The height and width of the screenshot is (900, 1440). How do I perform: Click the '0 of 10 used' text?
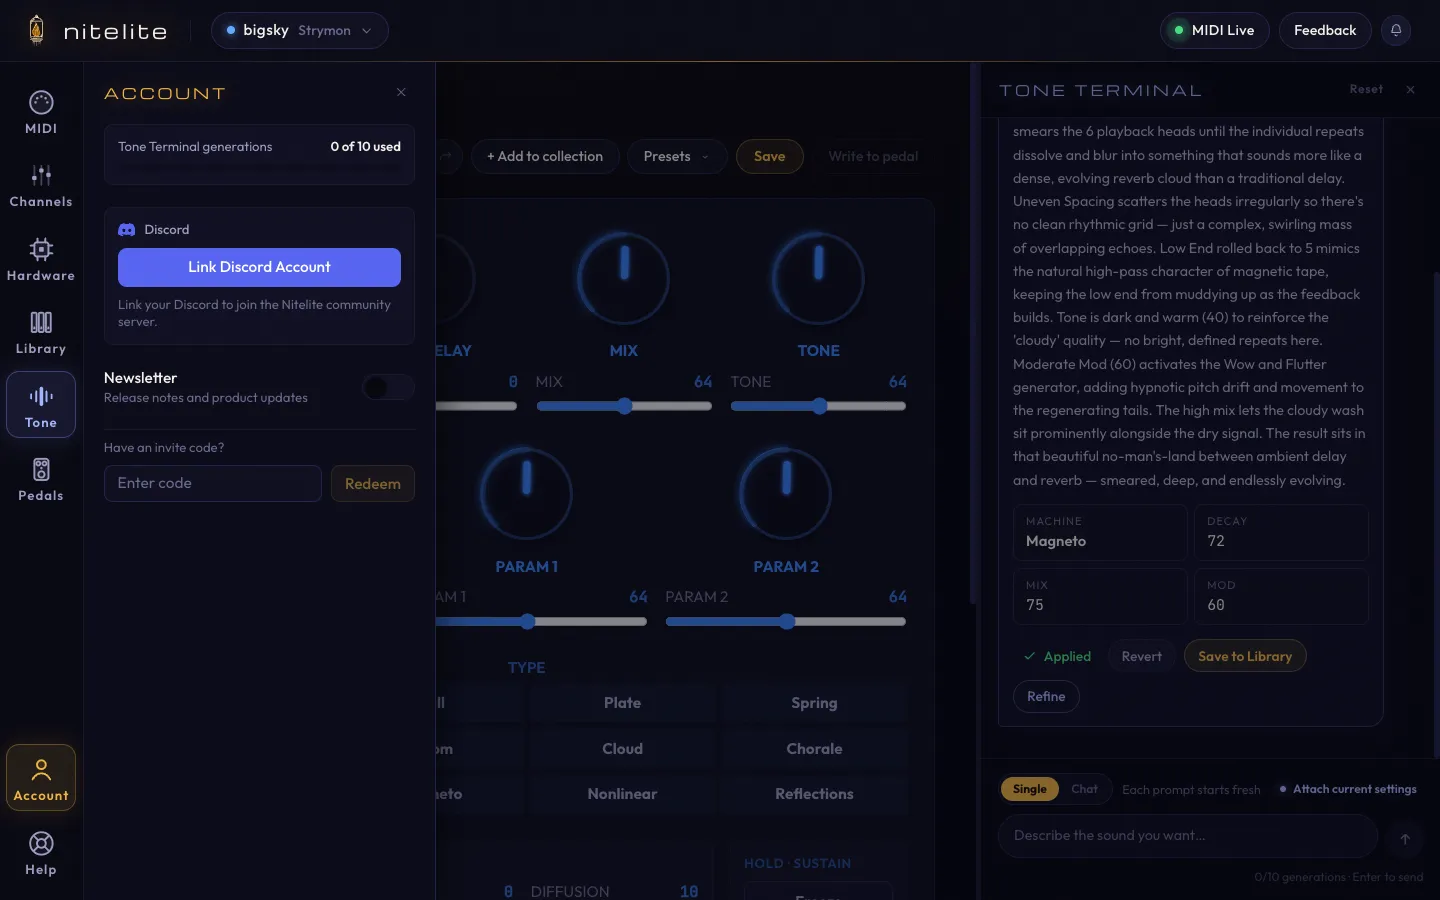366,147
